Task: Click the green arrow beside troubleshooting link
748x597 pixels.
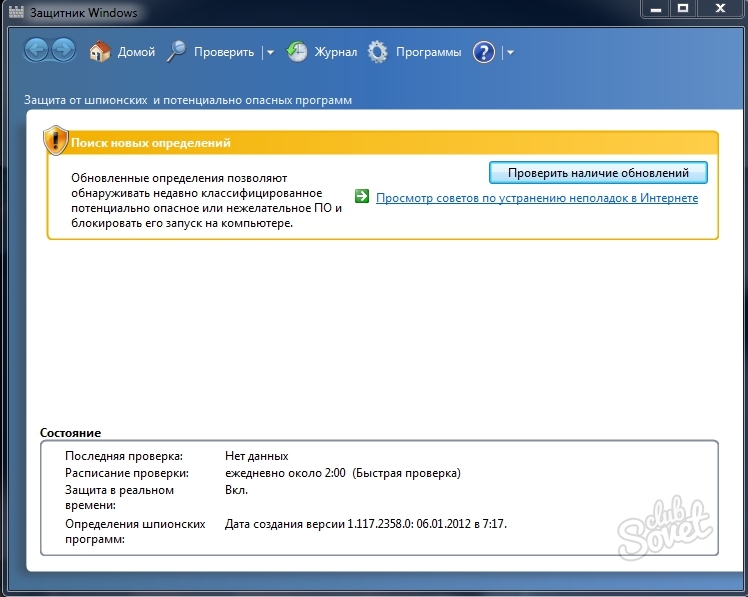Action: click(362, 196)
